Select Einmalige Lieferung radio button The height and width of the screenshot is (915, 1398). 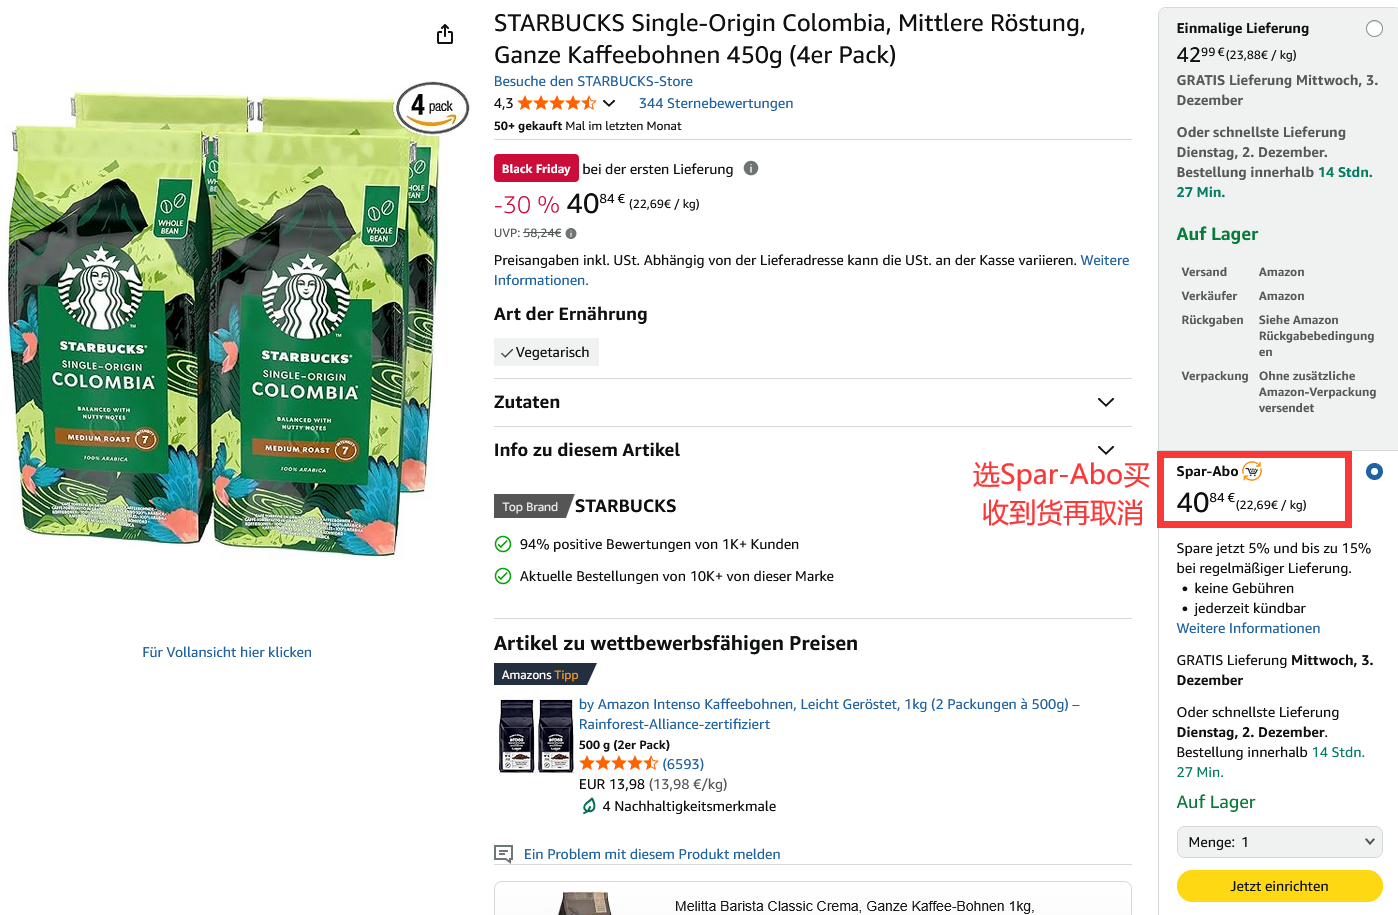[1375, 29]
